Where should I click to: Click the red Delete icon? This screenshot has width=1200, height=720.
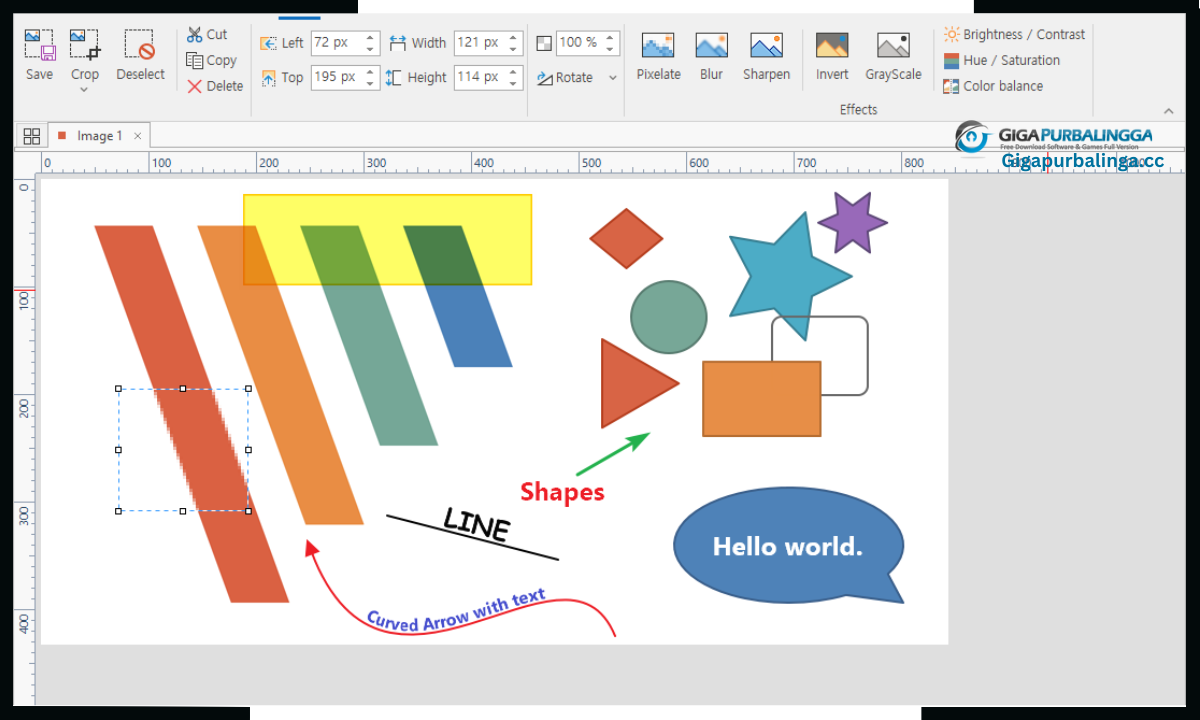pyautogui.click(x=195, y=86)
